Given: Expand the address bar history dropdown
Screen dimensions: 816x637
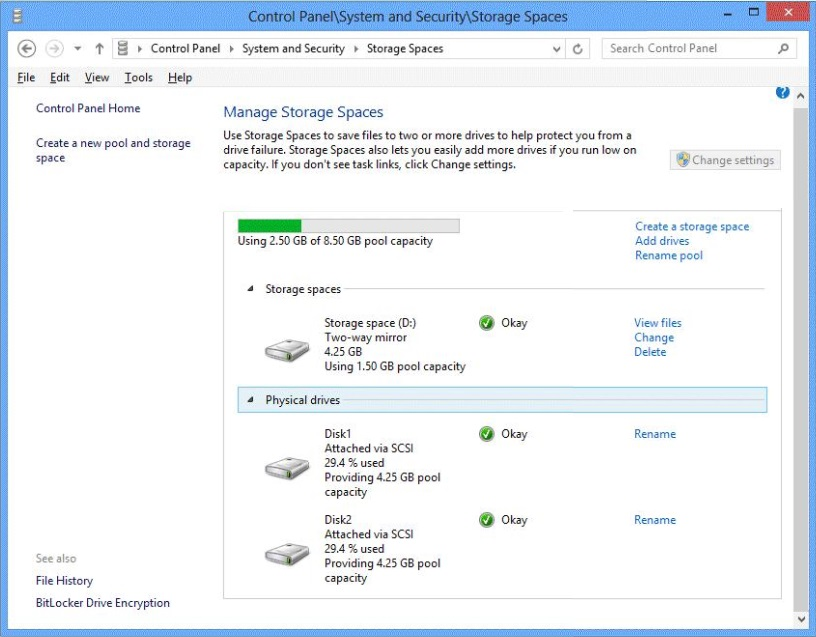Looking at the screenshot, I should tap(556, 49).
